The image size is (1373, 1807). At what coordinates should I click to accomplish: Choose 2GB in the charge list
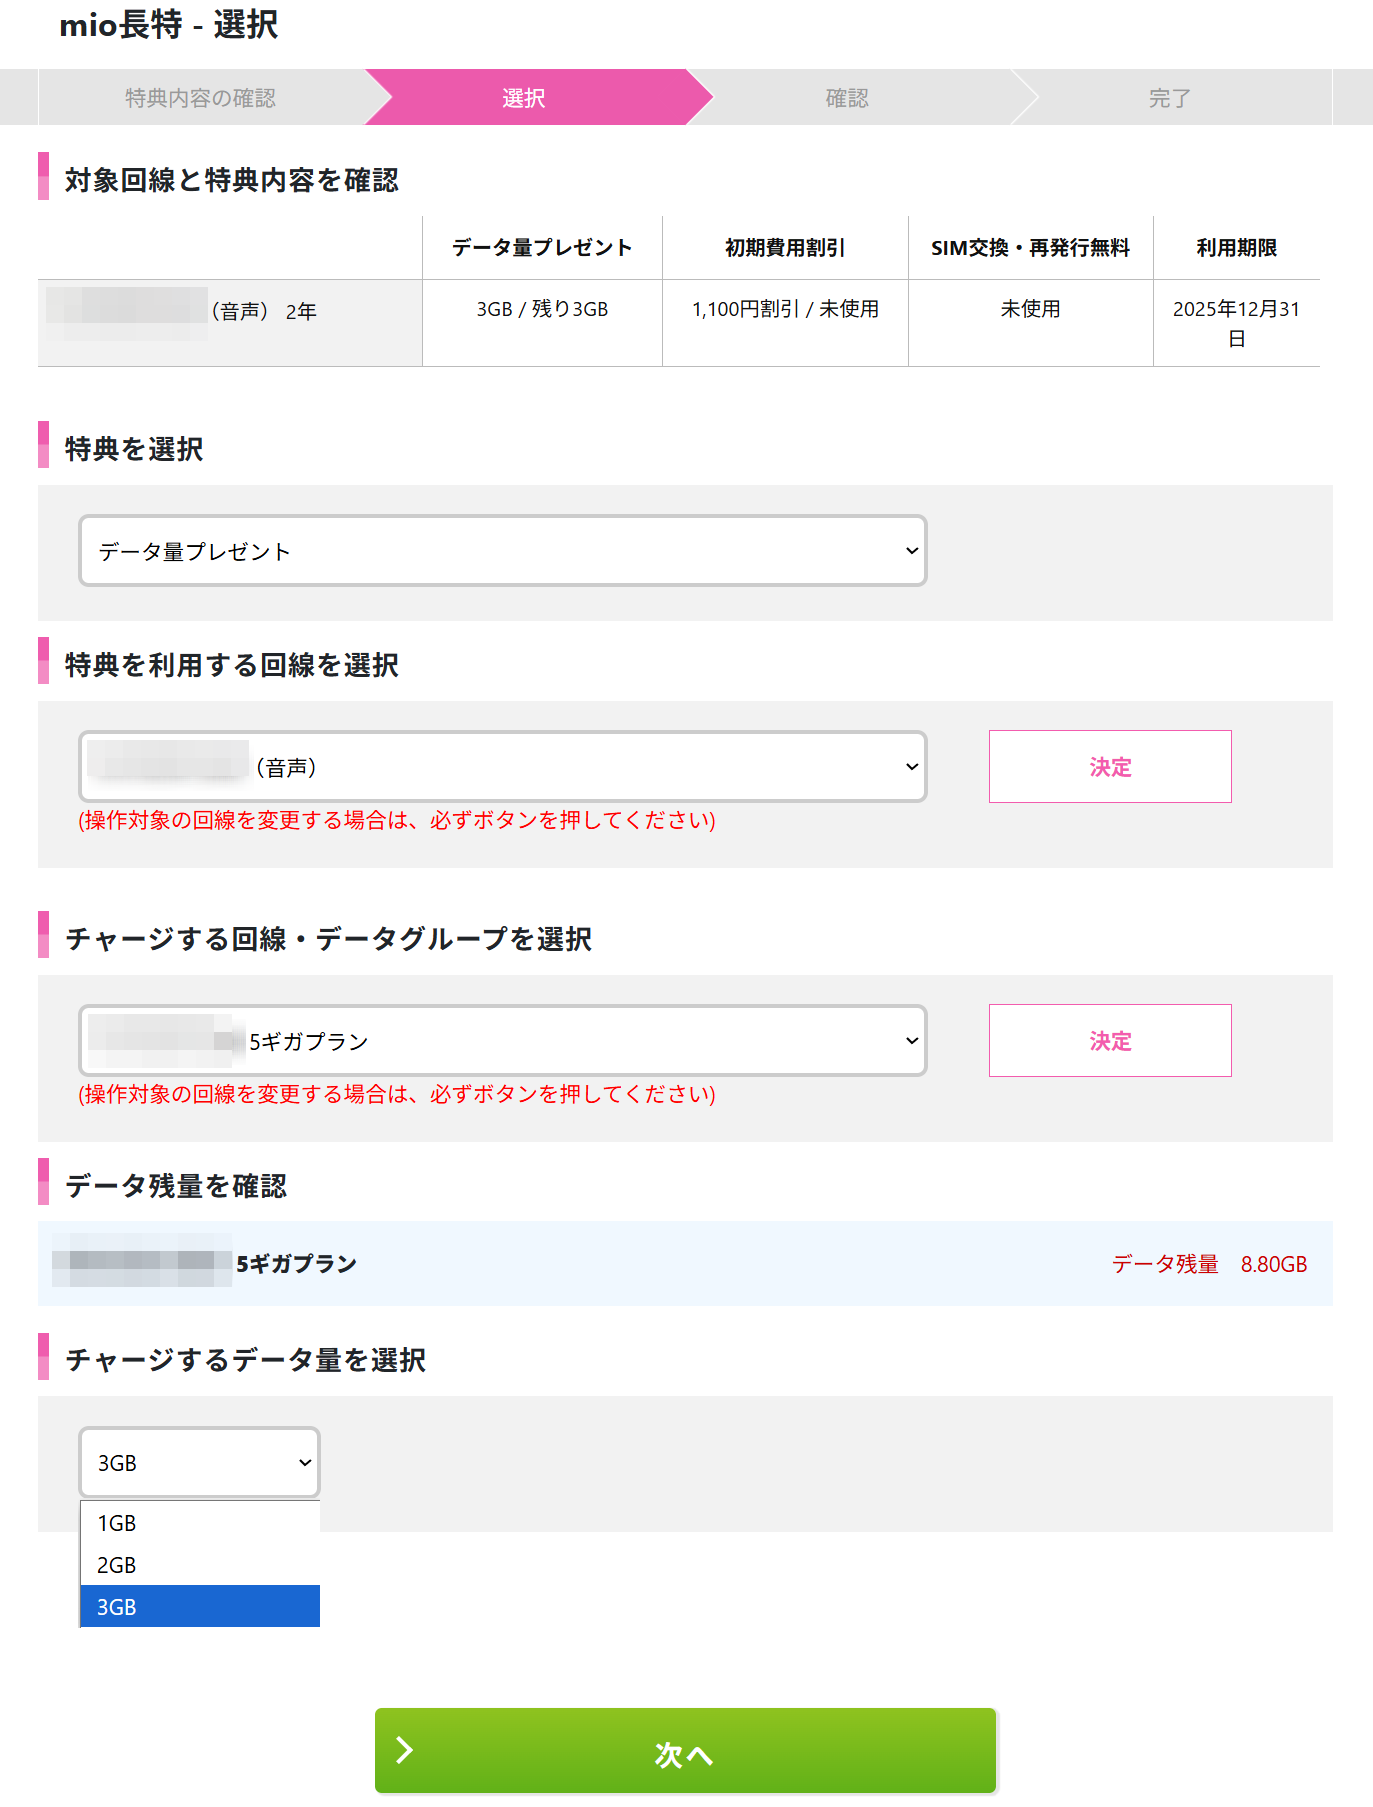coord(200,1565)
